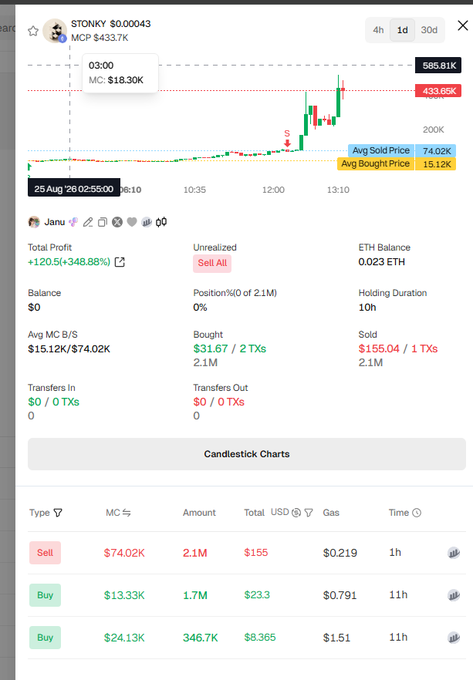Click the red S sell marker on chart

[x=287, y=138]
